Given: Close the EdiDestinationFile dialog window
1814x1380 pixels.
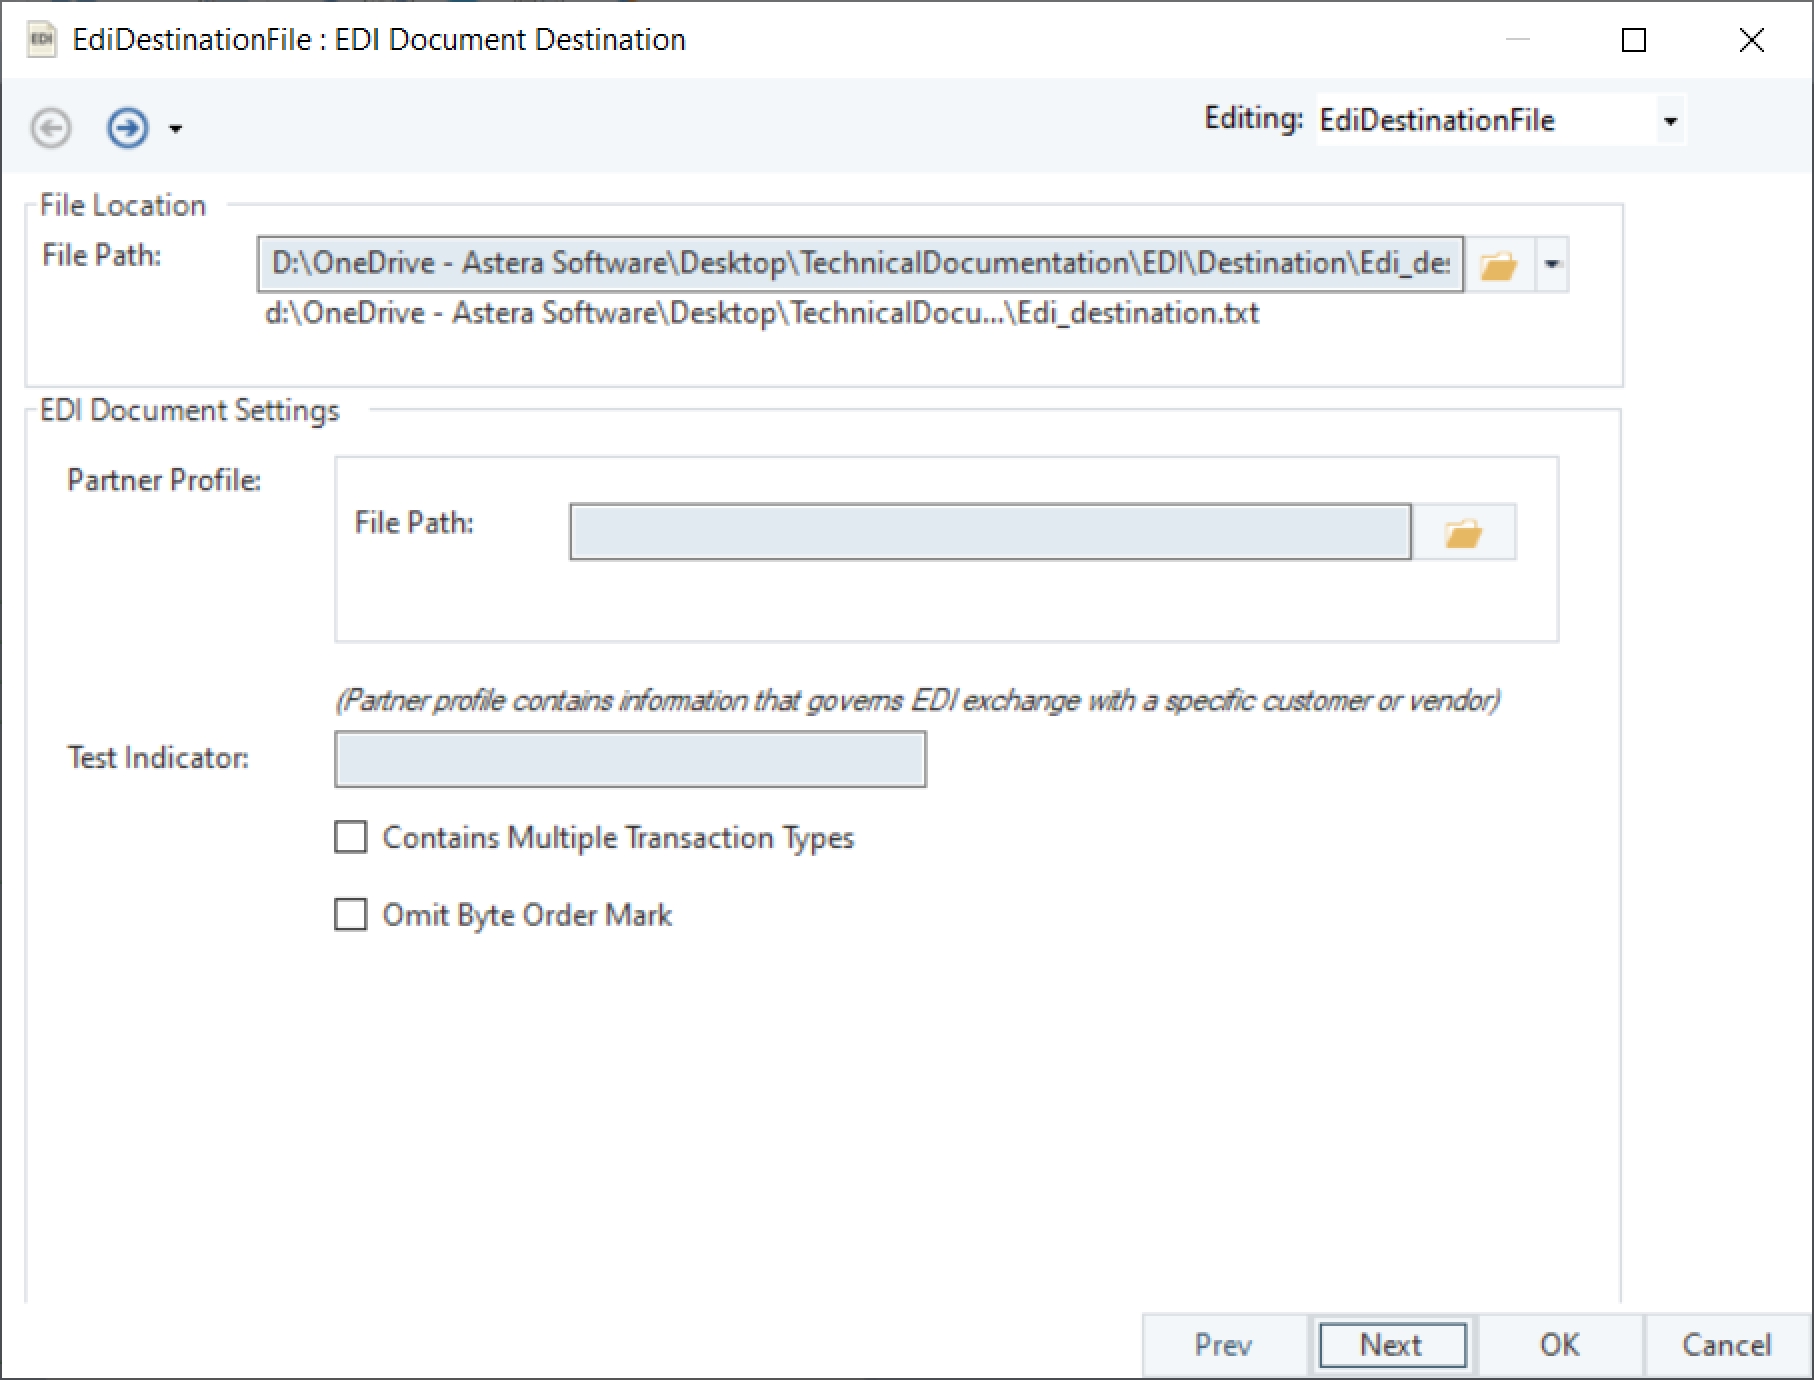Looking at the screenshot, I should pos(1752,40).
